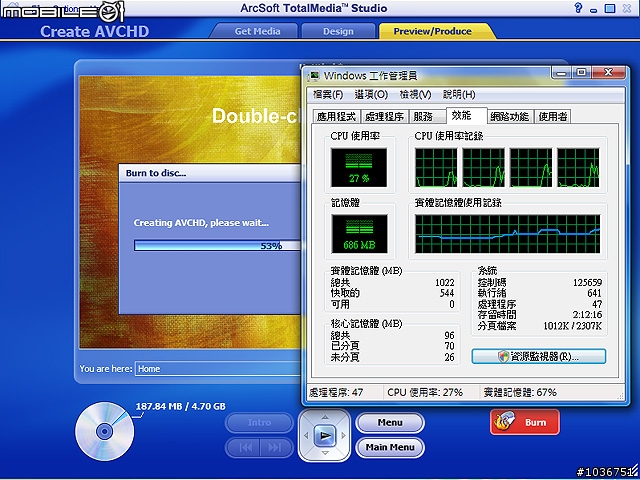Image resolution: width=640 pixels, height=480 pixels.
Task: Minimize the Windows Task Manager window
Action: [x=562, y=73]
